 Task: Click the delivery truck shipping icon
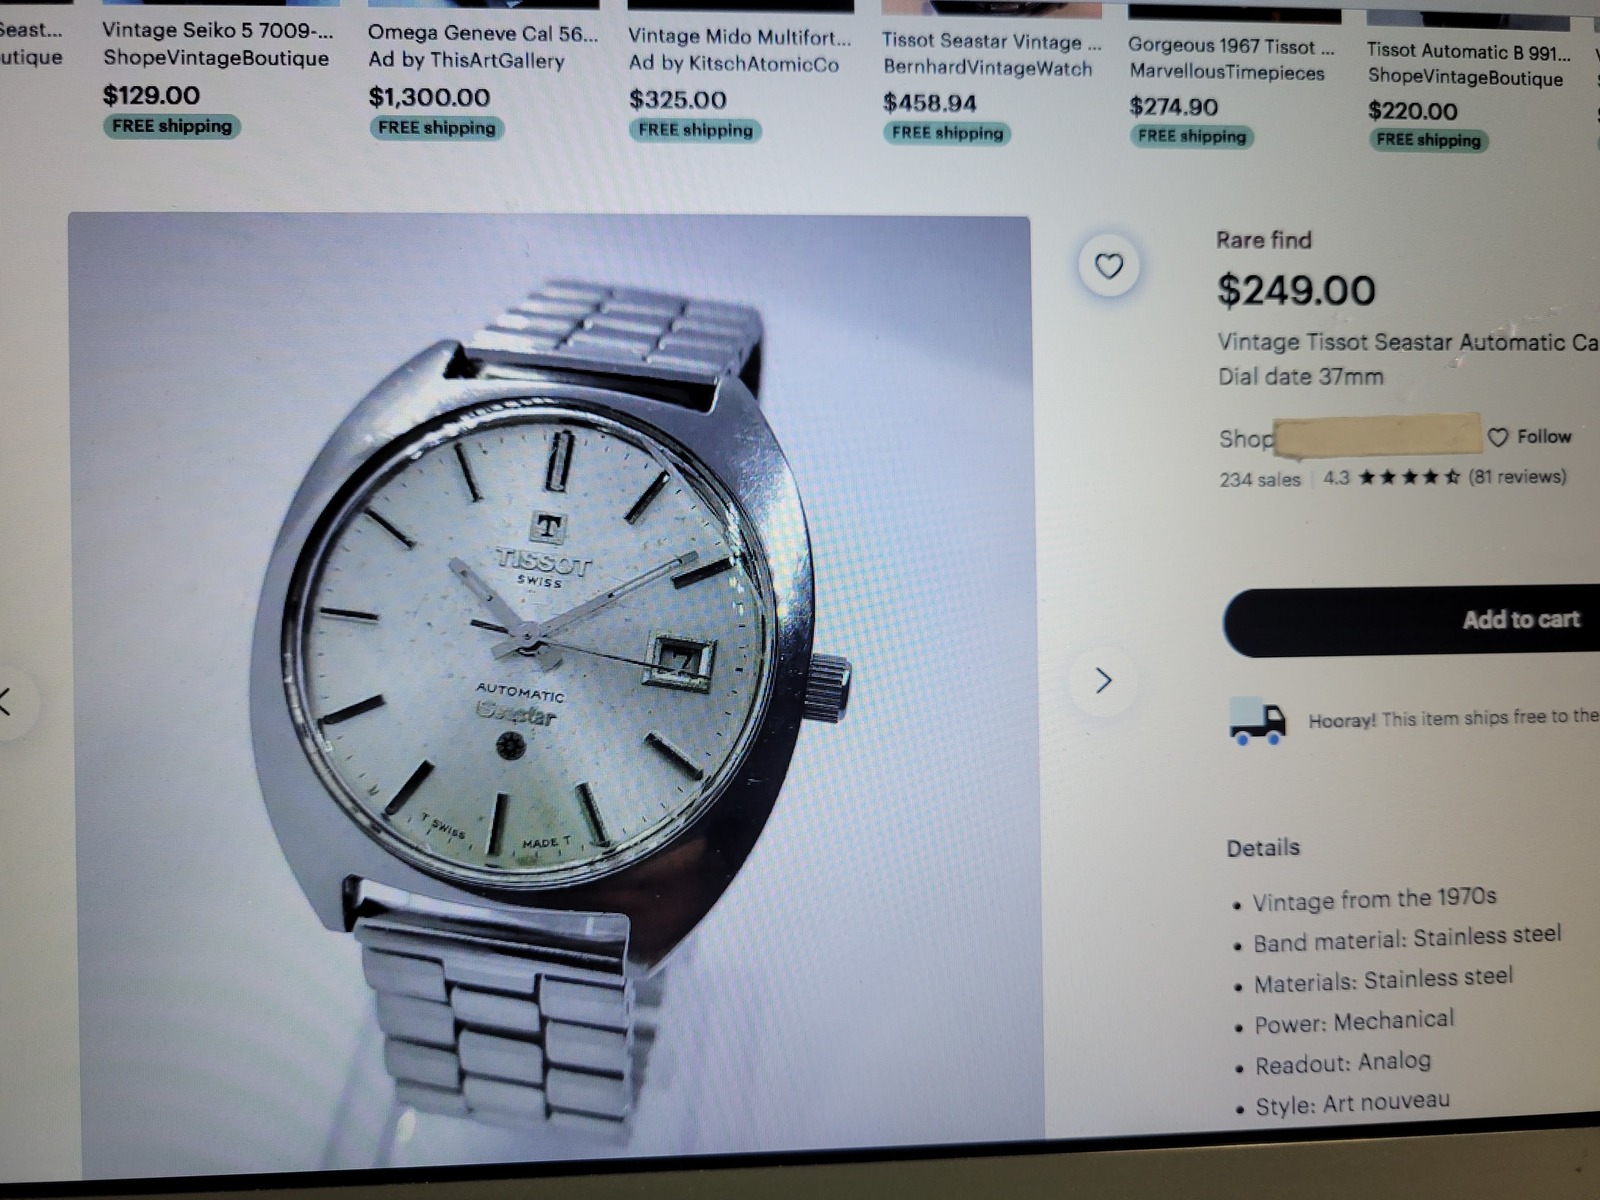pyautogui.click(x=1256, y=721)
